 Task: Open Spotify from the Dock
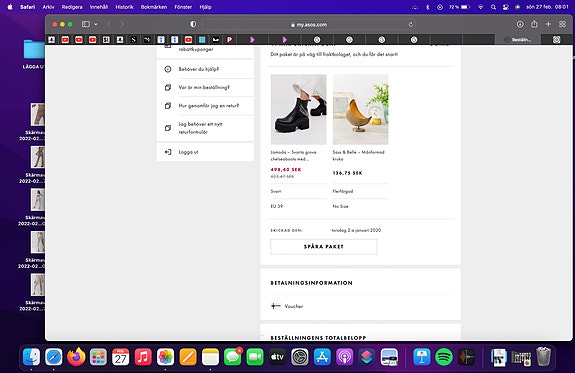(x=444, y=357)
